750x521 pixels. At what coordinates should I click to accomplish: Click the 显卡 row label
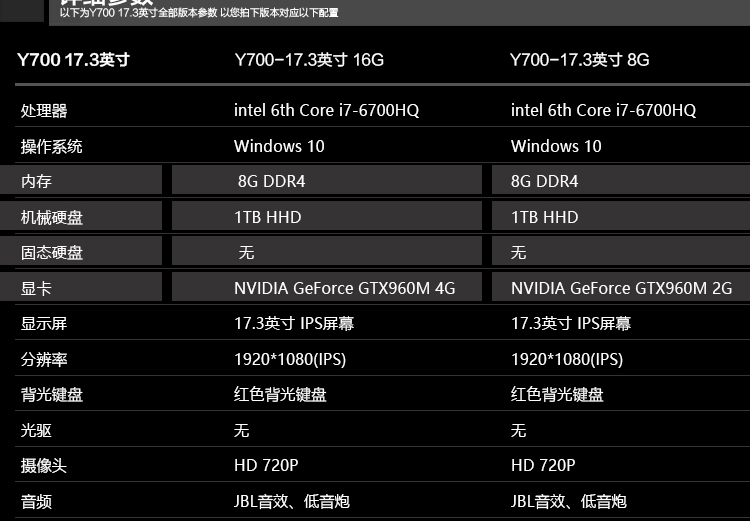[x=36, y=288]
